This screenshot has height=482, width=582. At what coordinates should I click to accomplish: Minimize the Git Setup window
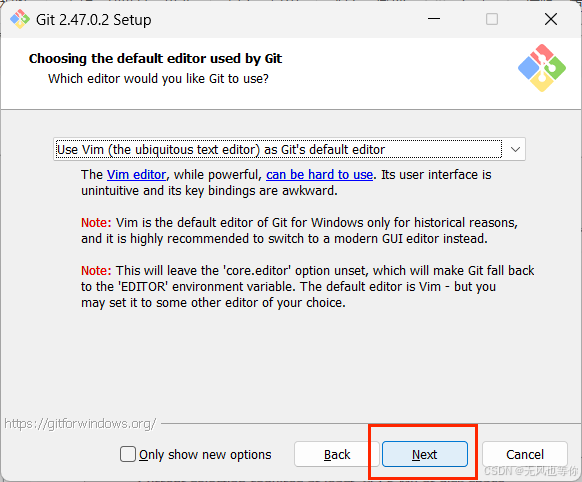[434, 19]
